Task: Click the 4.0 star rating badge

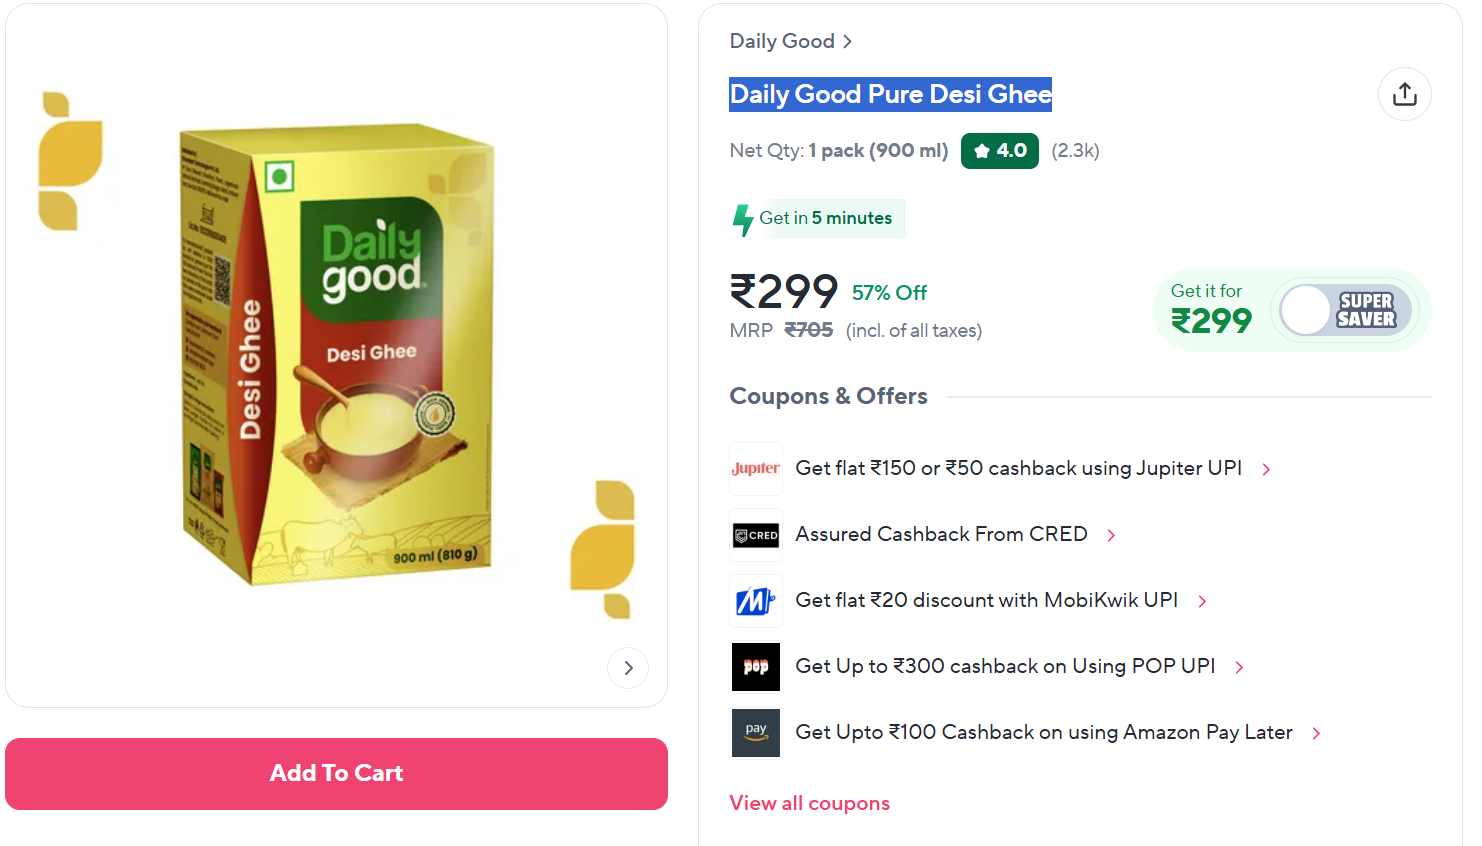Action: [999, 151]
